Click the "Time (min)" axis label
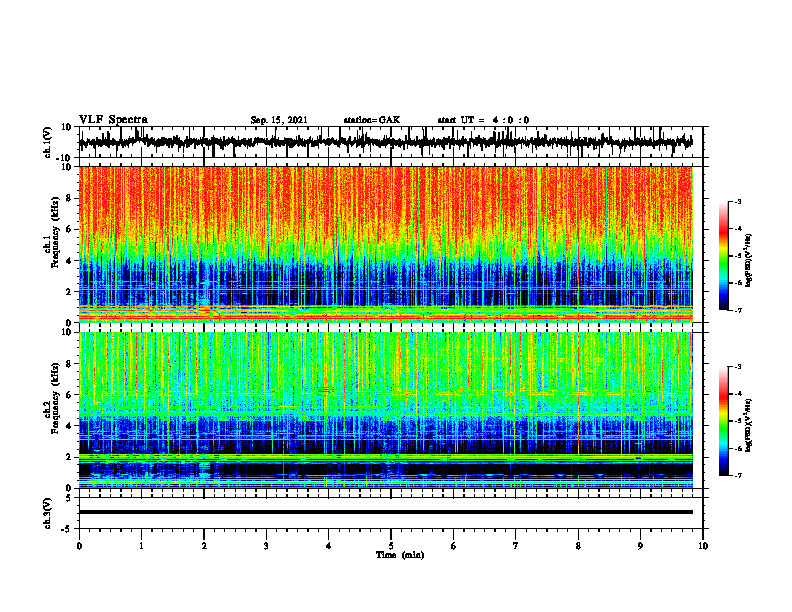The height and width of the screenshot is (612, 792). [400, 555]
